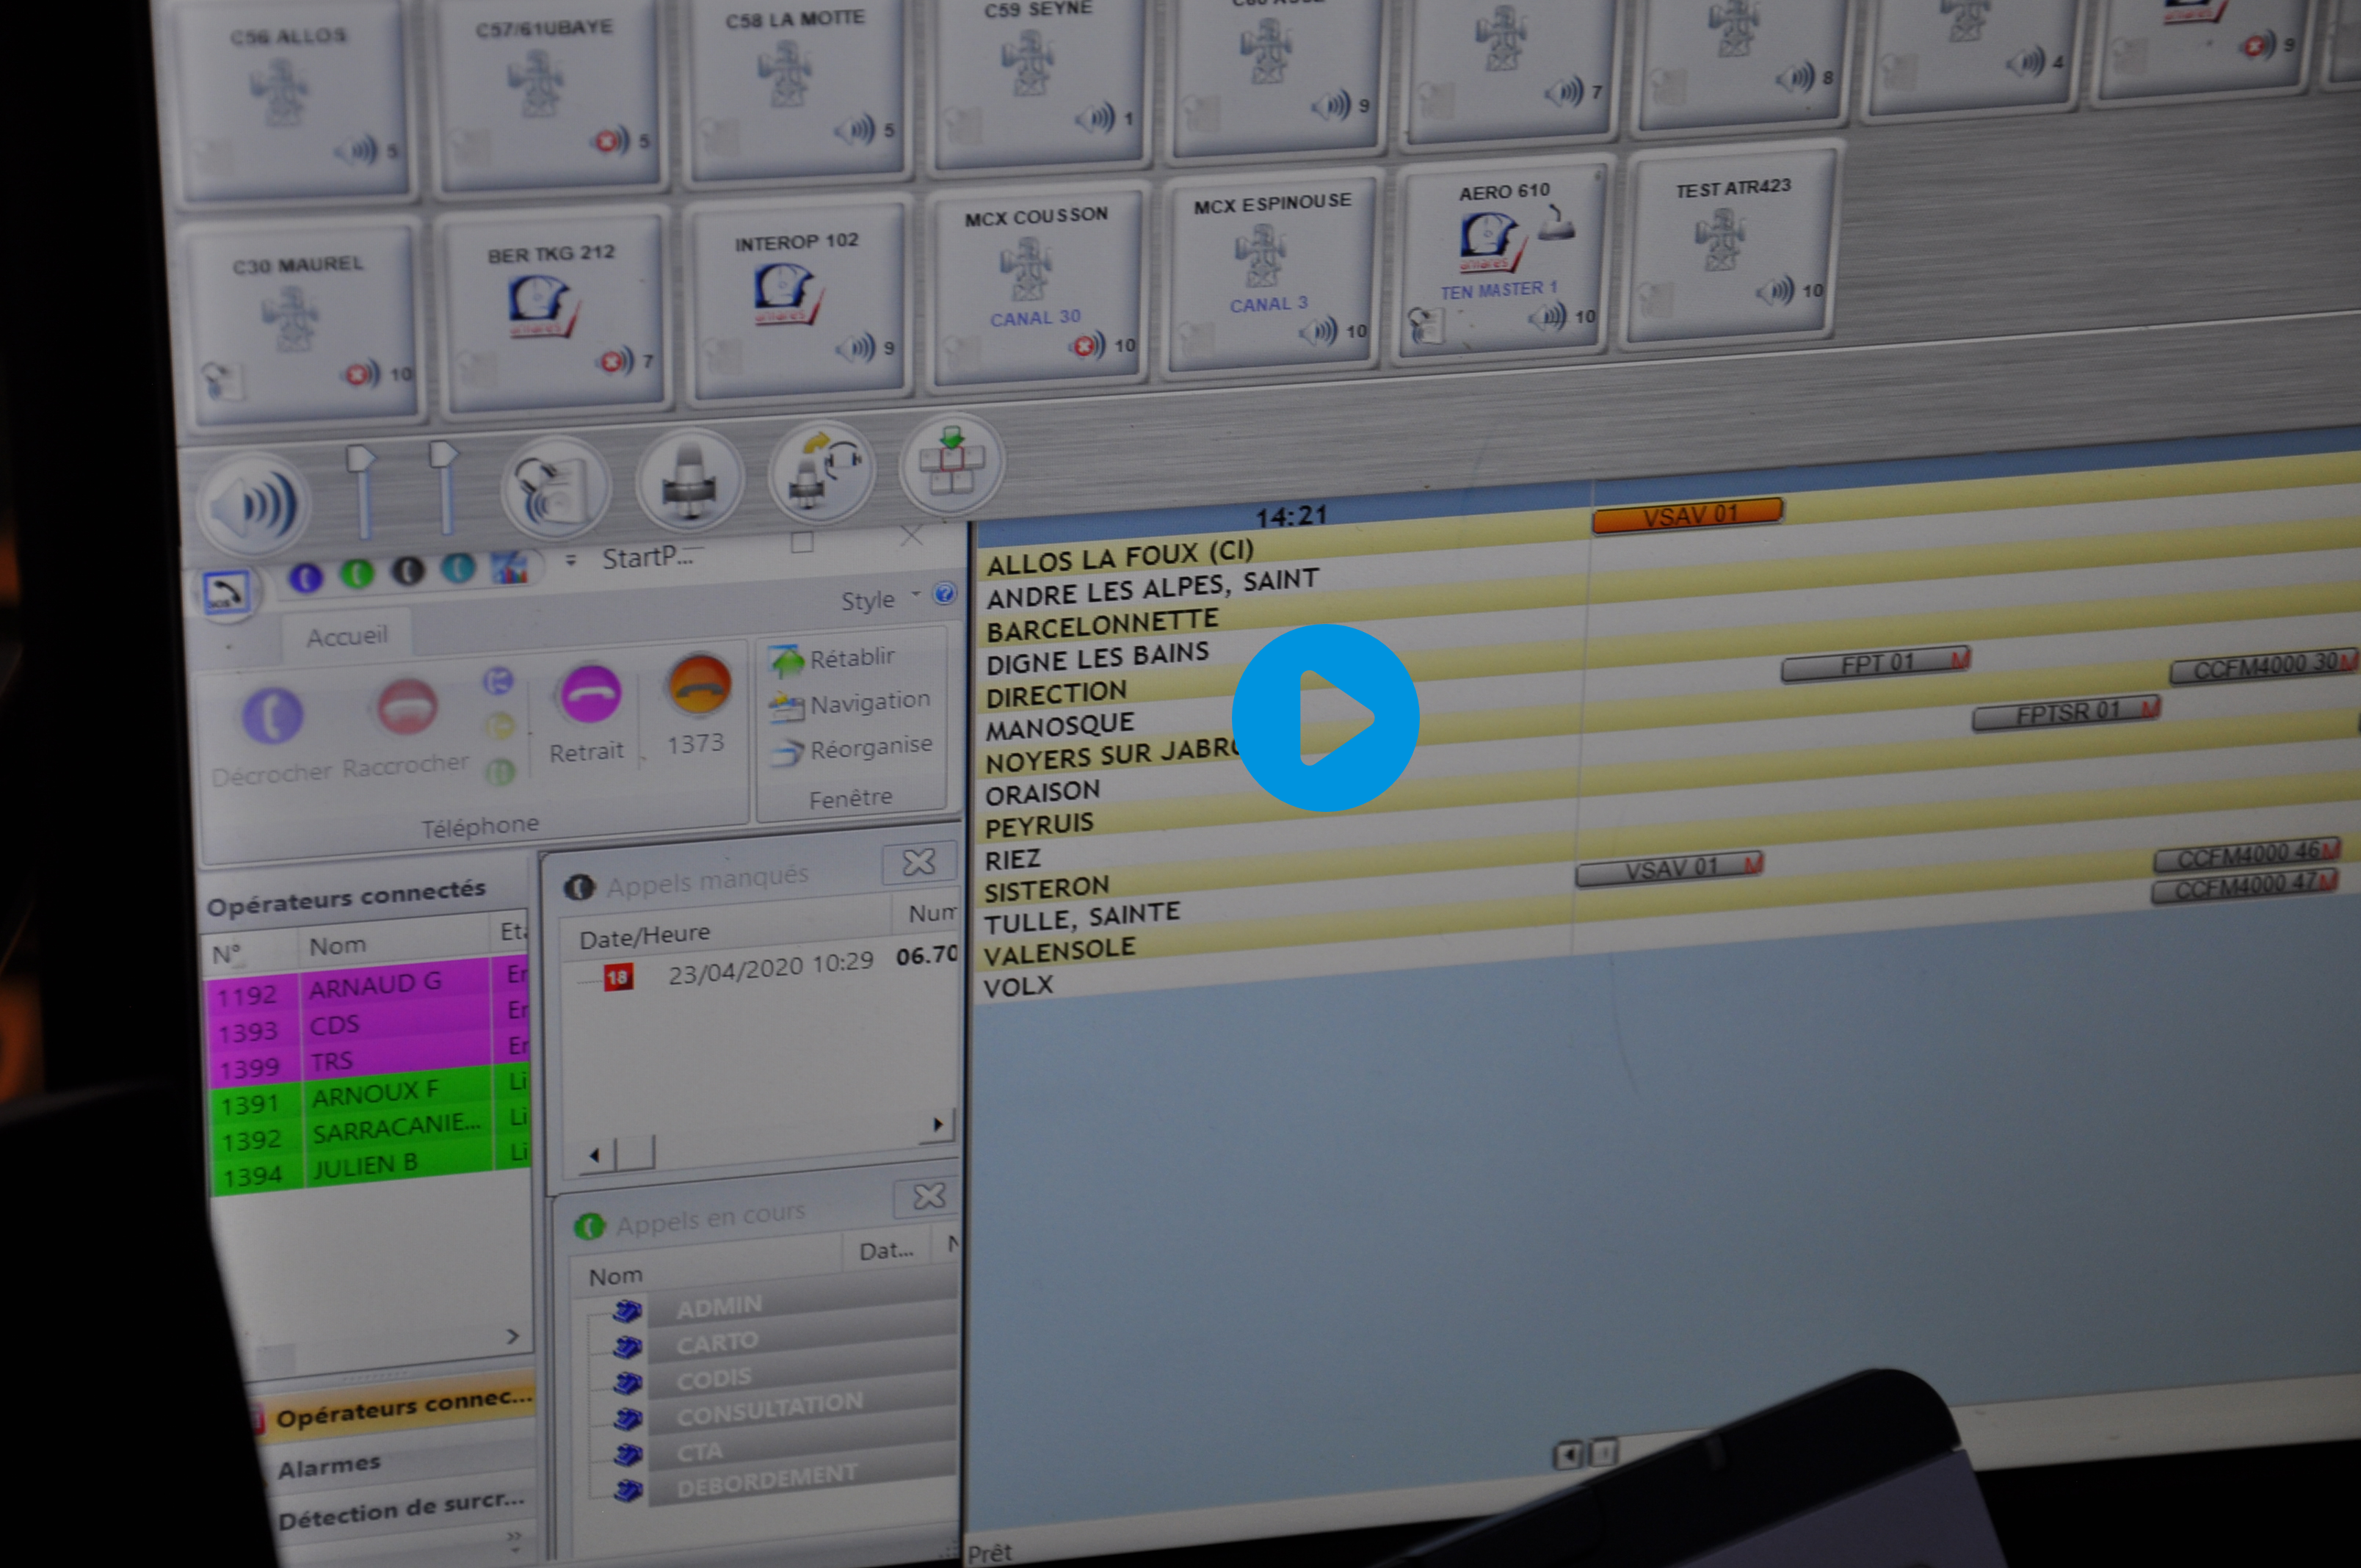Click the Rétablir window command

coord(833,659)
